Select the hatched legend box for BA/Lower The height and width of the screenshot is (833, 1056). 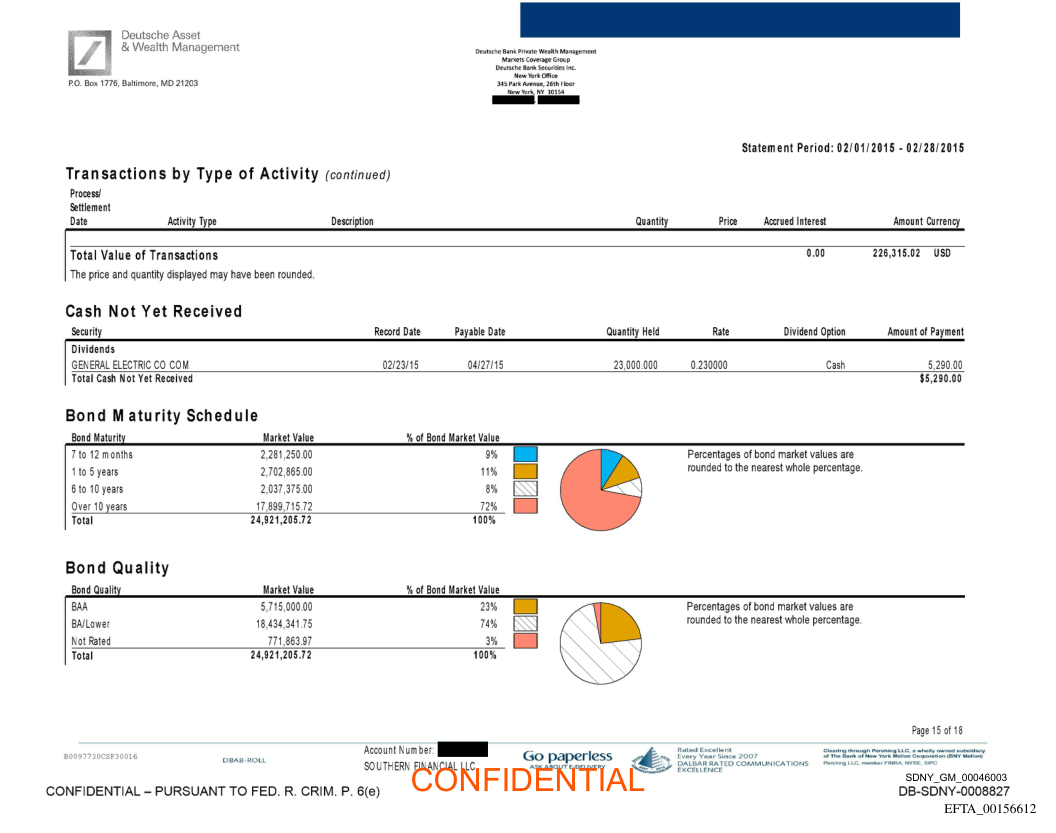click(525, 623)
